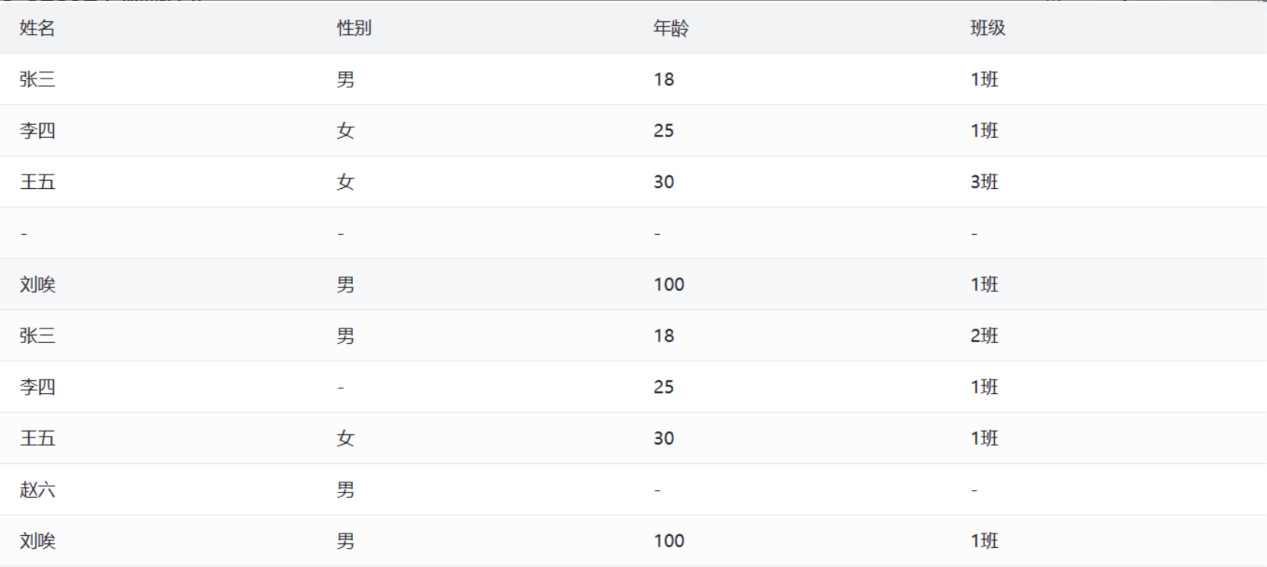1267x567 pixels.
Task: Click the empty 性别 dash beside 李四
Action: (341, 387)
